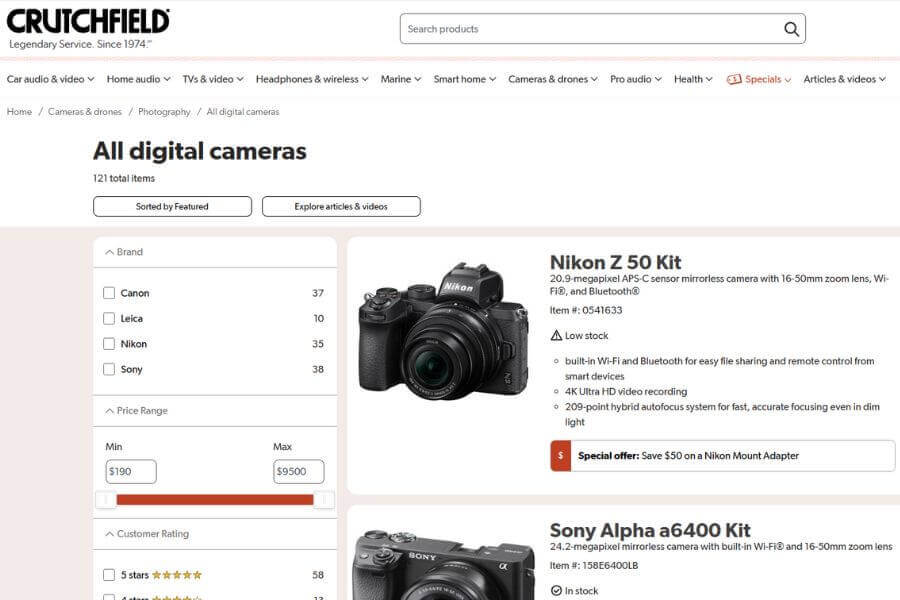
Task: Click the Crutchfield logo
Action: pyautogui.click(x=88, y=22)
